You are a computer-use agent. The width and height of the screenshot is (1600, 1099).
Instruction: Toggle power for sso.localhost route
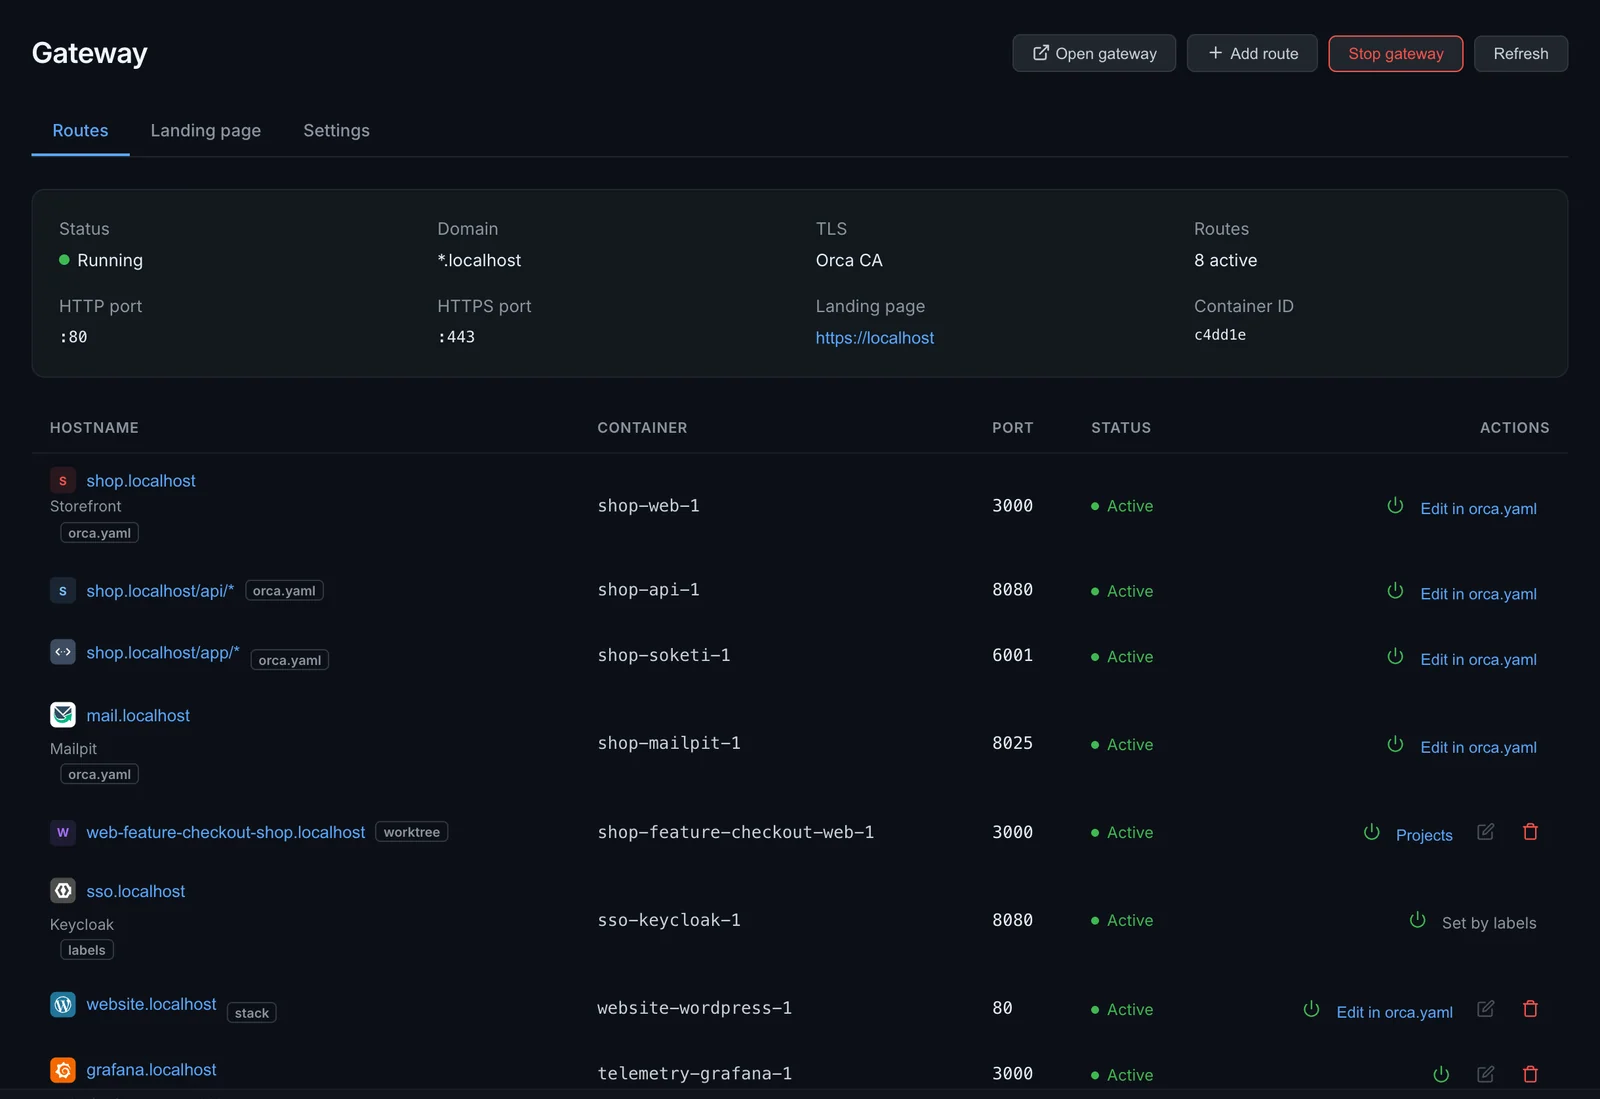[1417, 920]
